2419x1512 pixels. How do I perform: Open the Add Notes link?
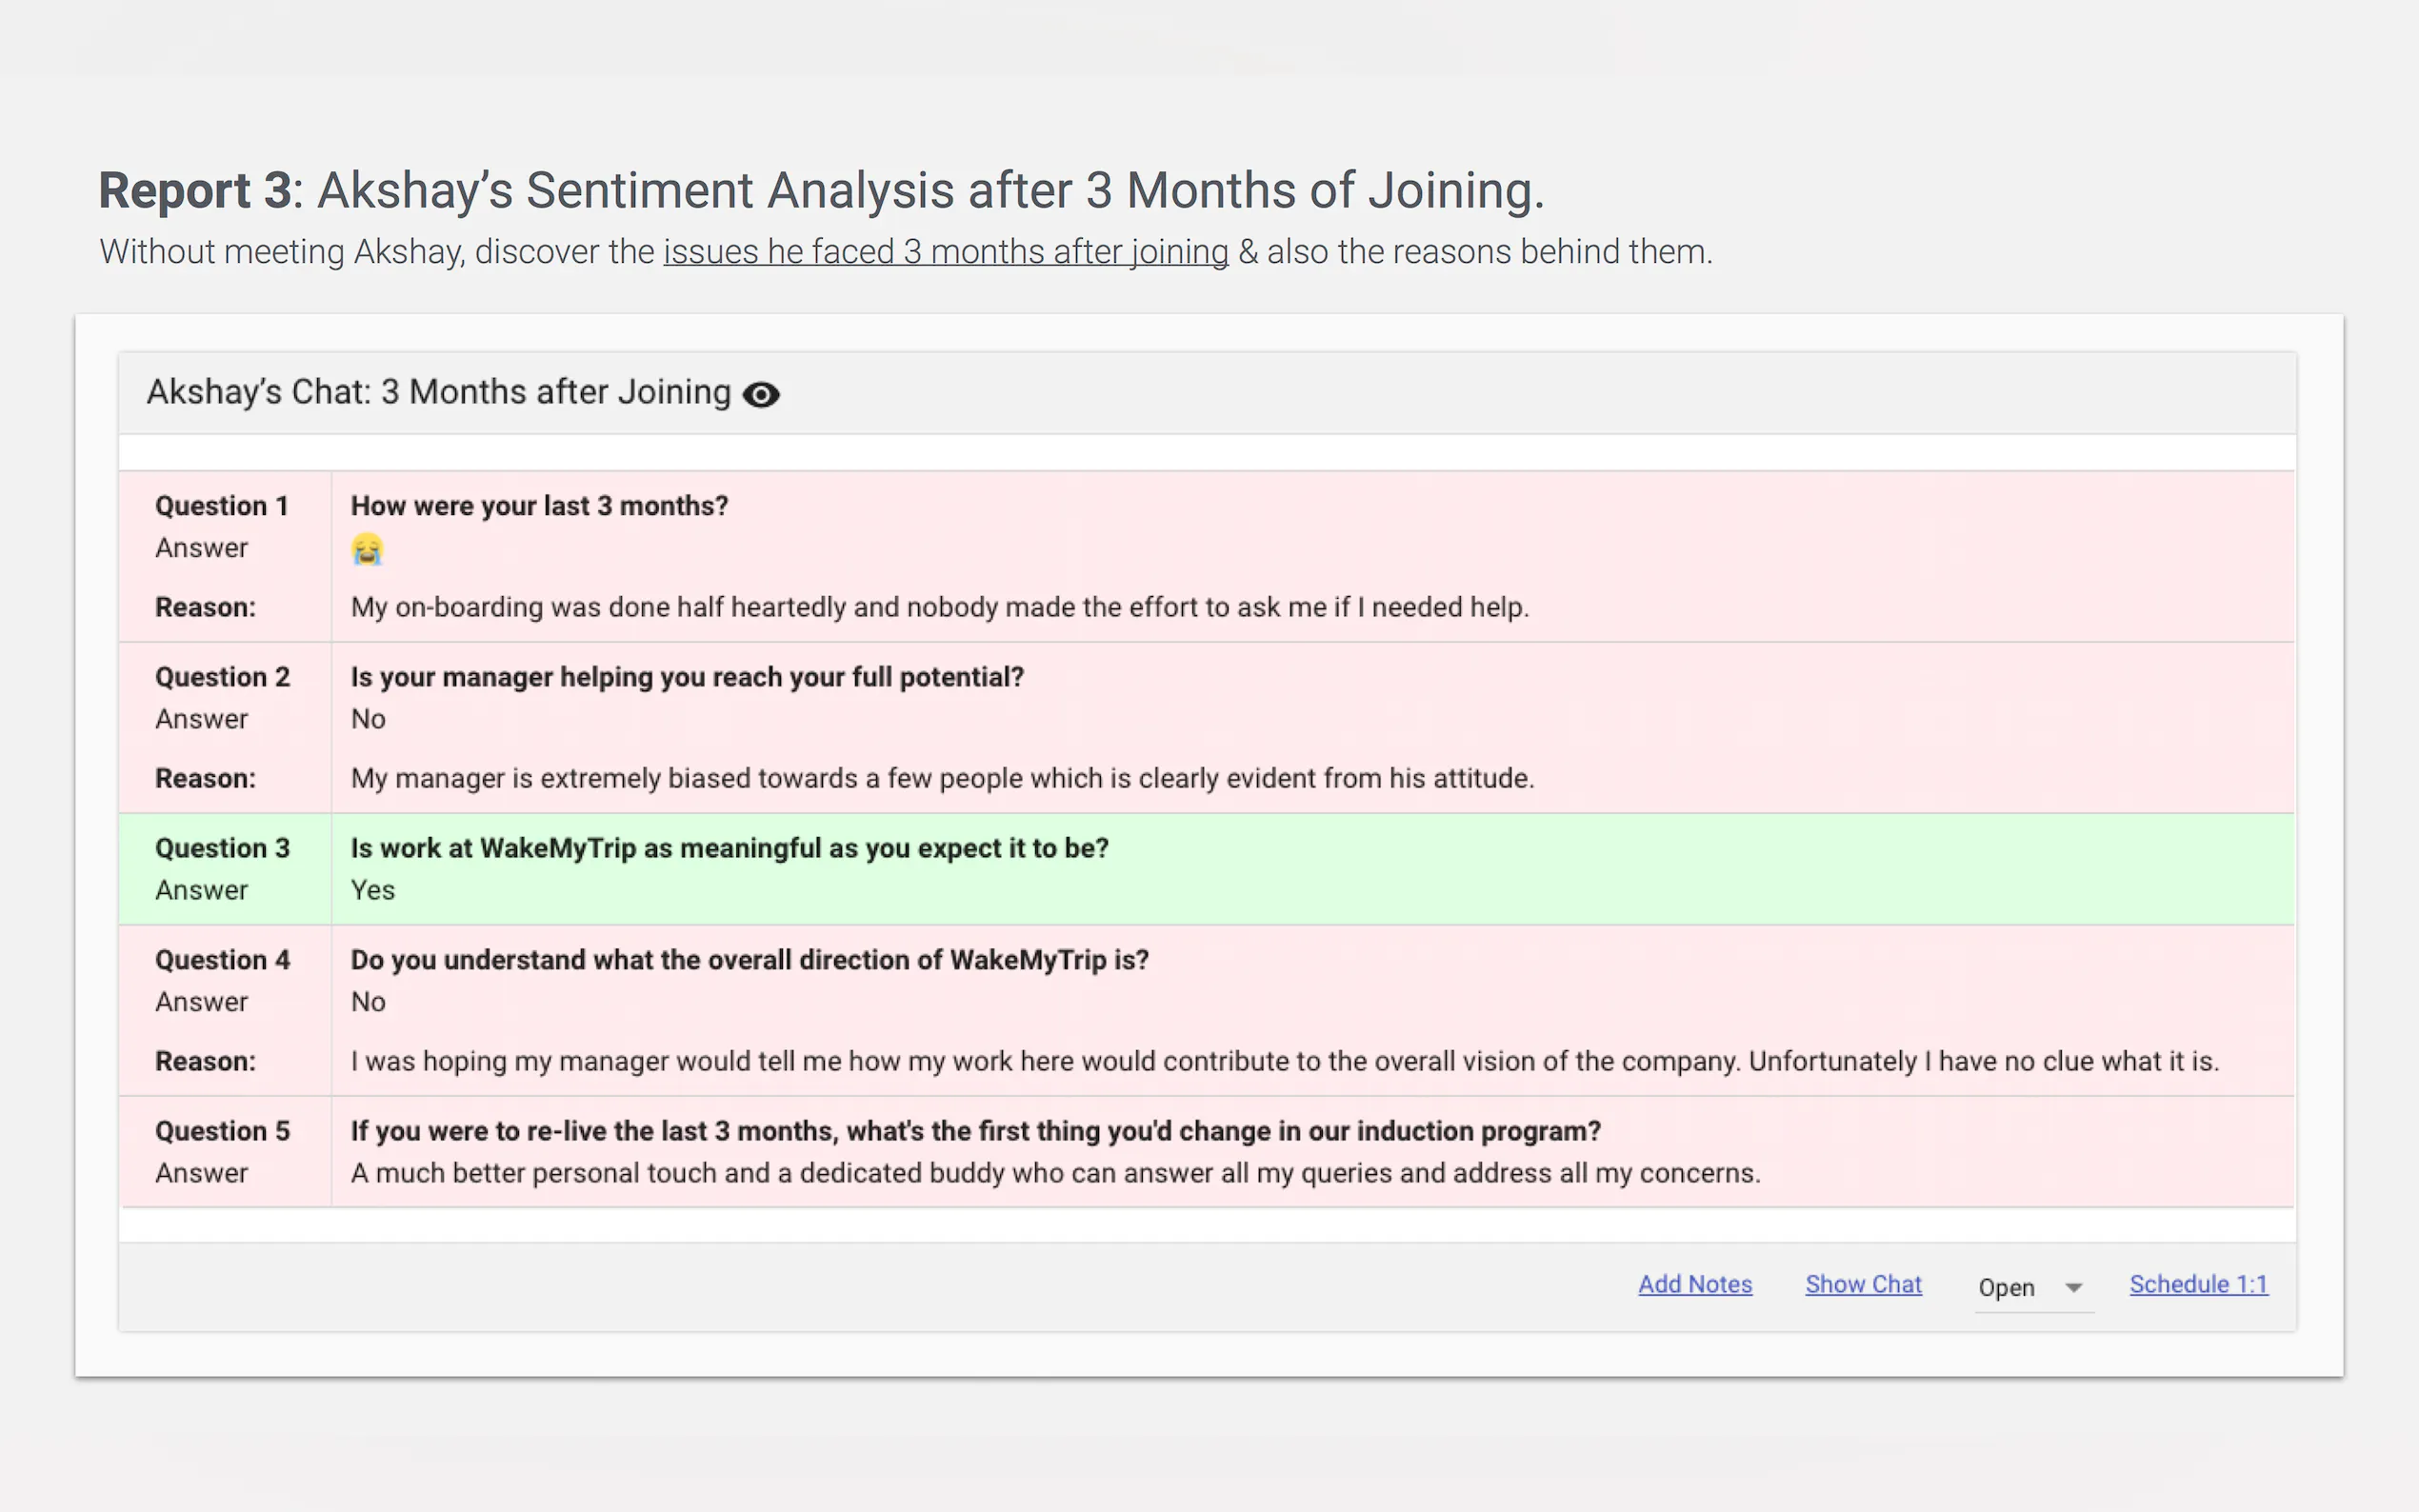pyautogui.click(x=1694, y=1284)
